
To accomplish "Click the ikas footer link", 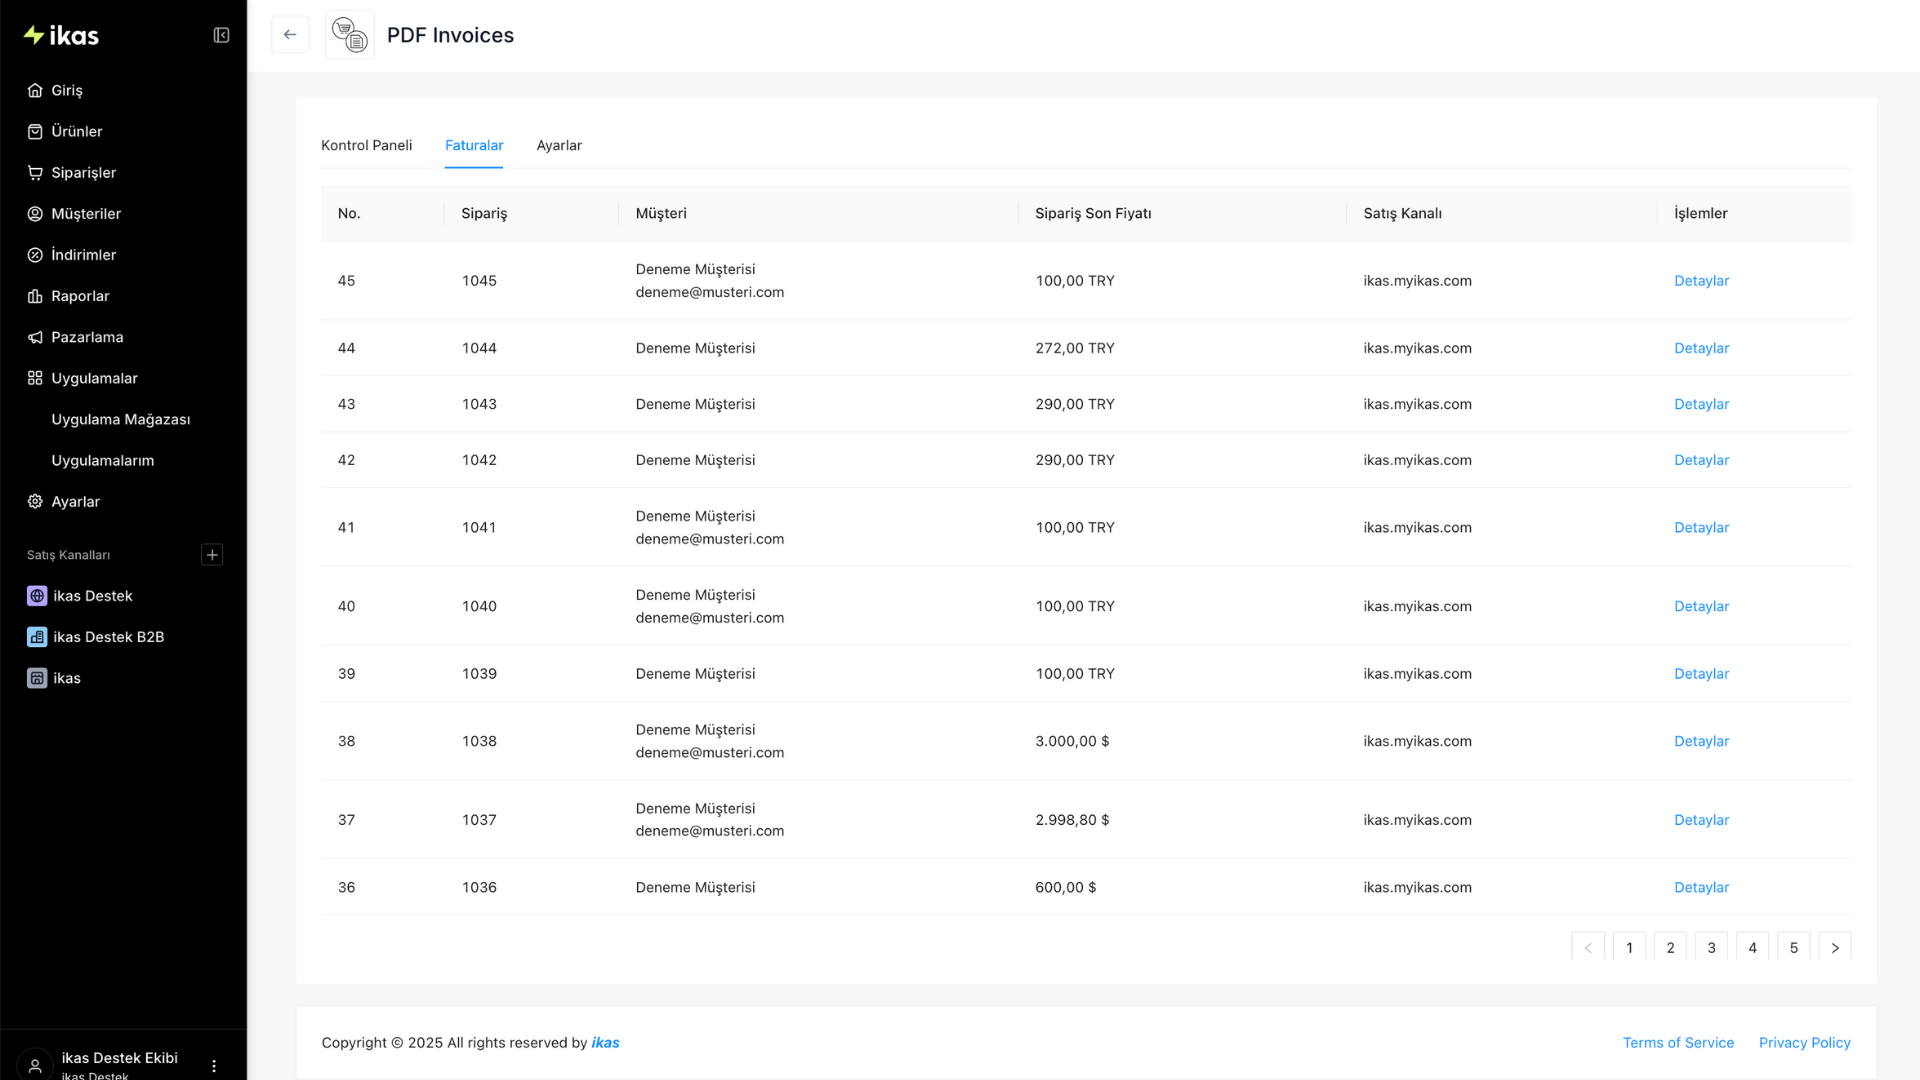I will pyautogui.click(x=605, y=1042).
